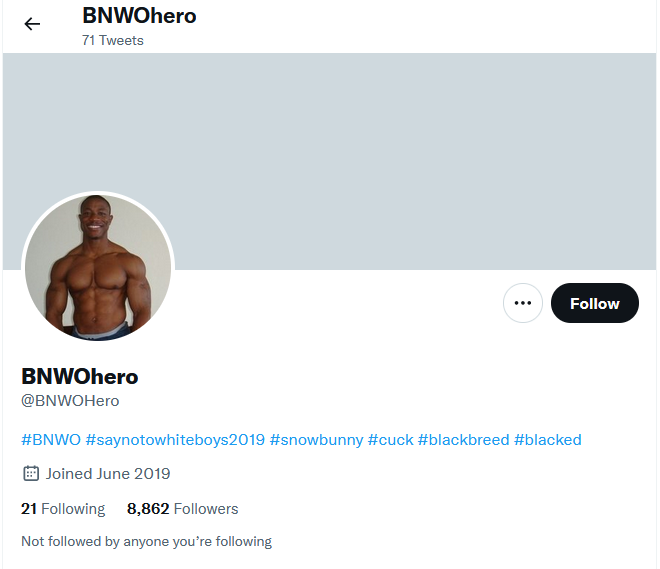The image size is (660, 569).
Task: Open the three-dots more options button
Action: click(x=523, y=303)
